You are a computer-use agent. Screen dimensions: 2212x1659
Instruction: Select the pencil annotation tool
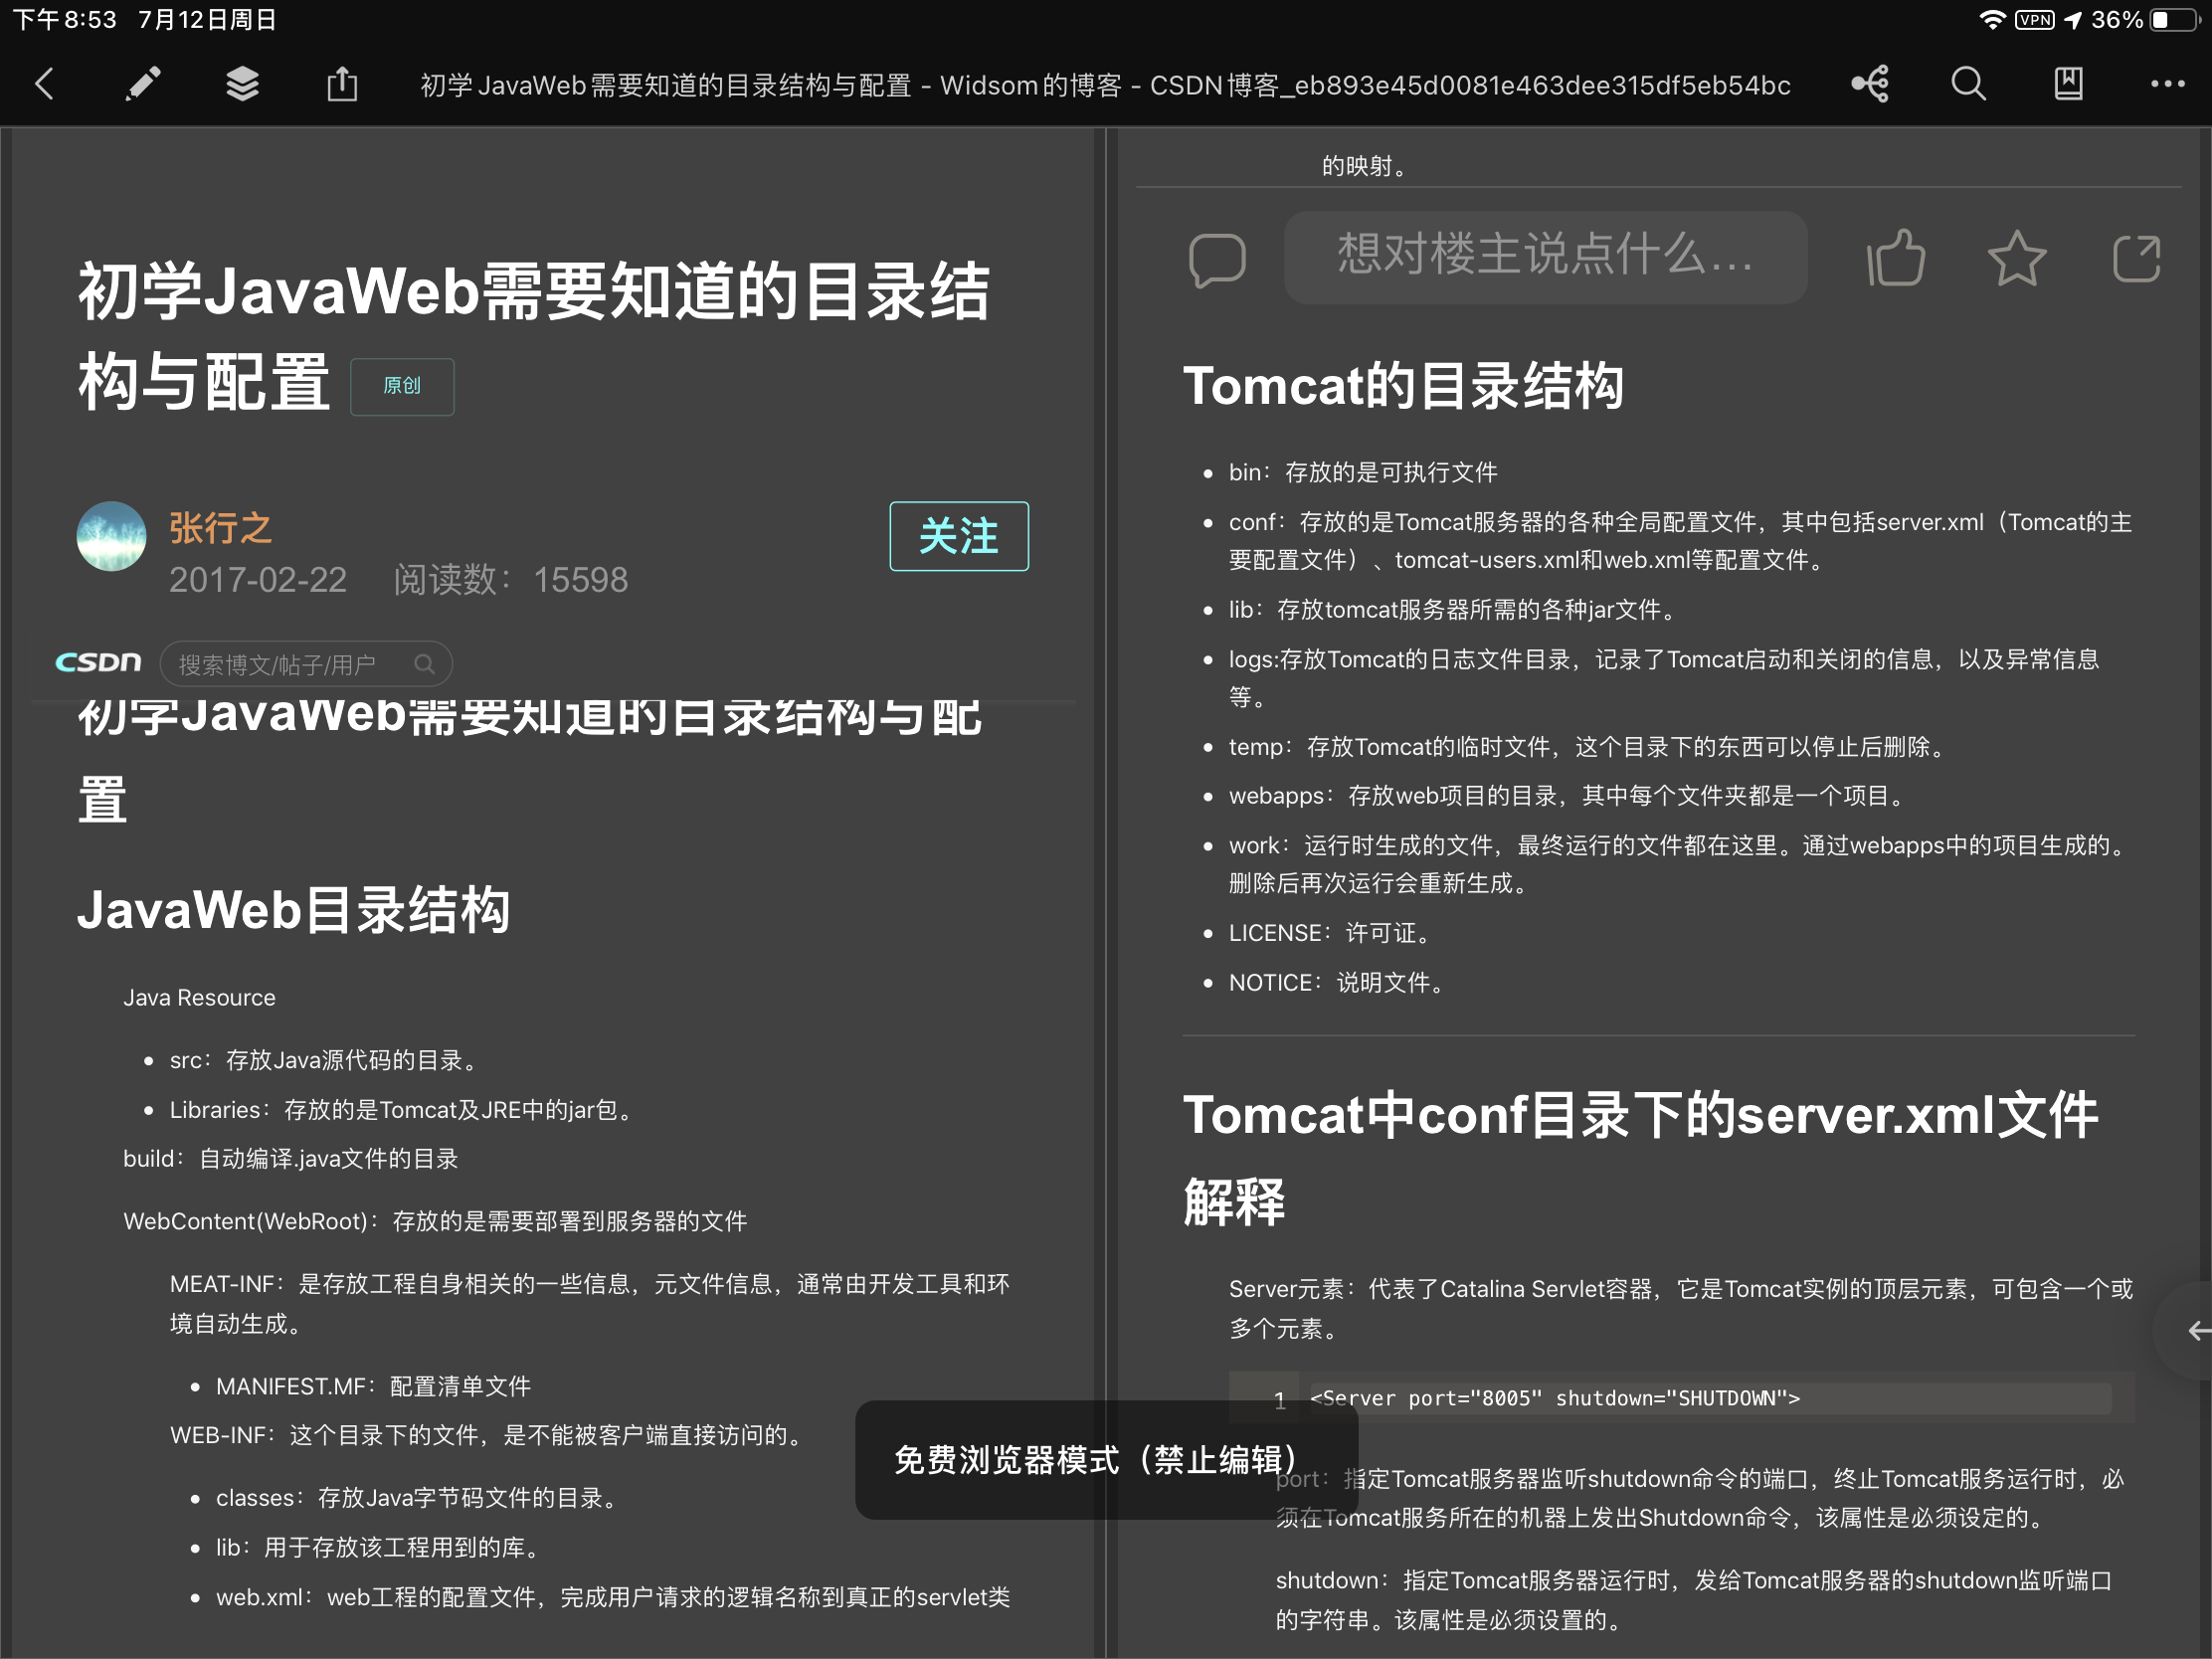pyautogui.click(x=143, y=84)
